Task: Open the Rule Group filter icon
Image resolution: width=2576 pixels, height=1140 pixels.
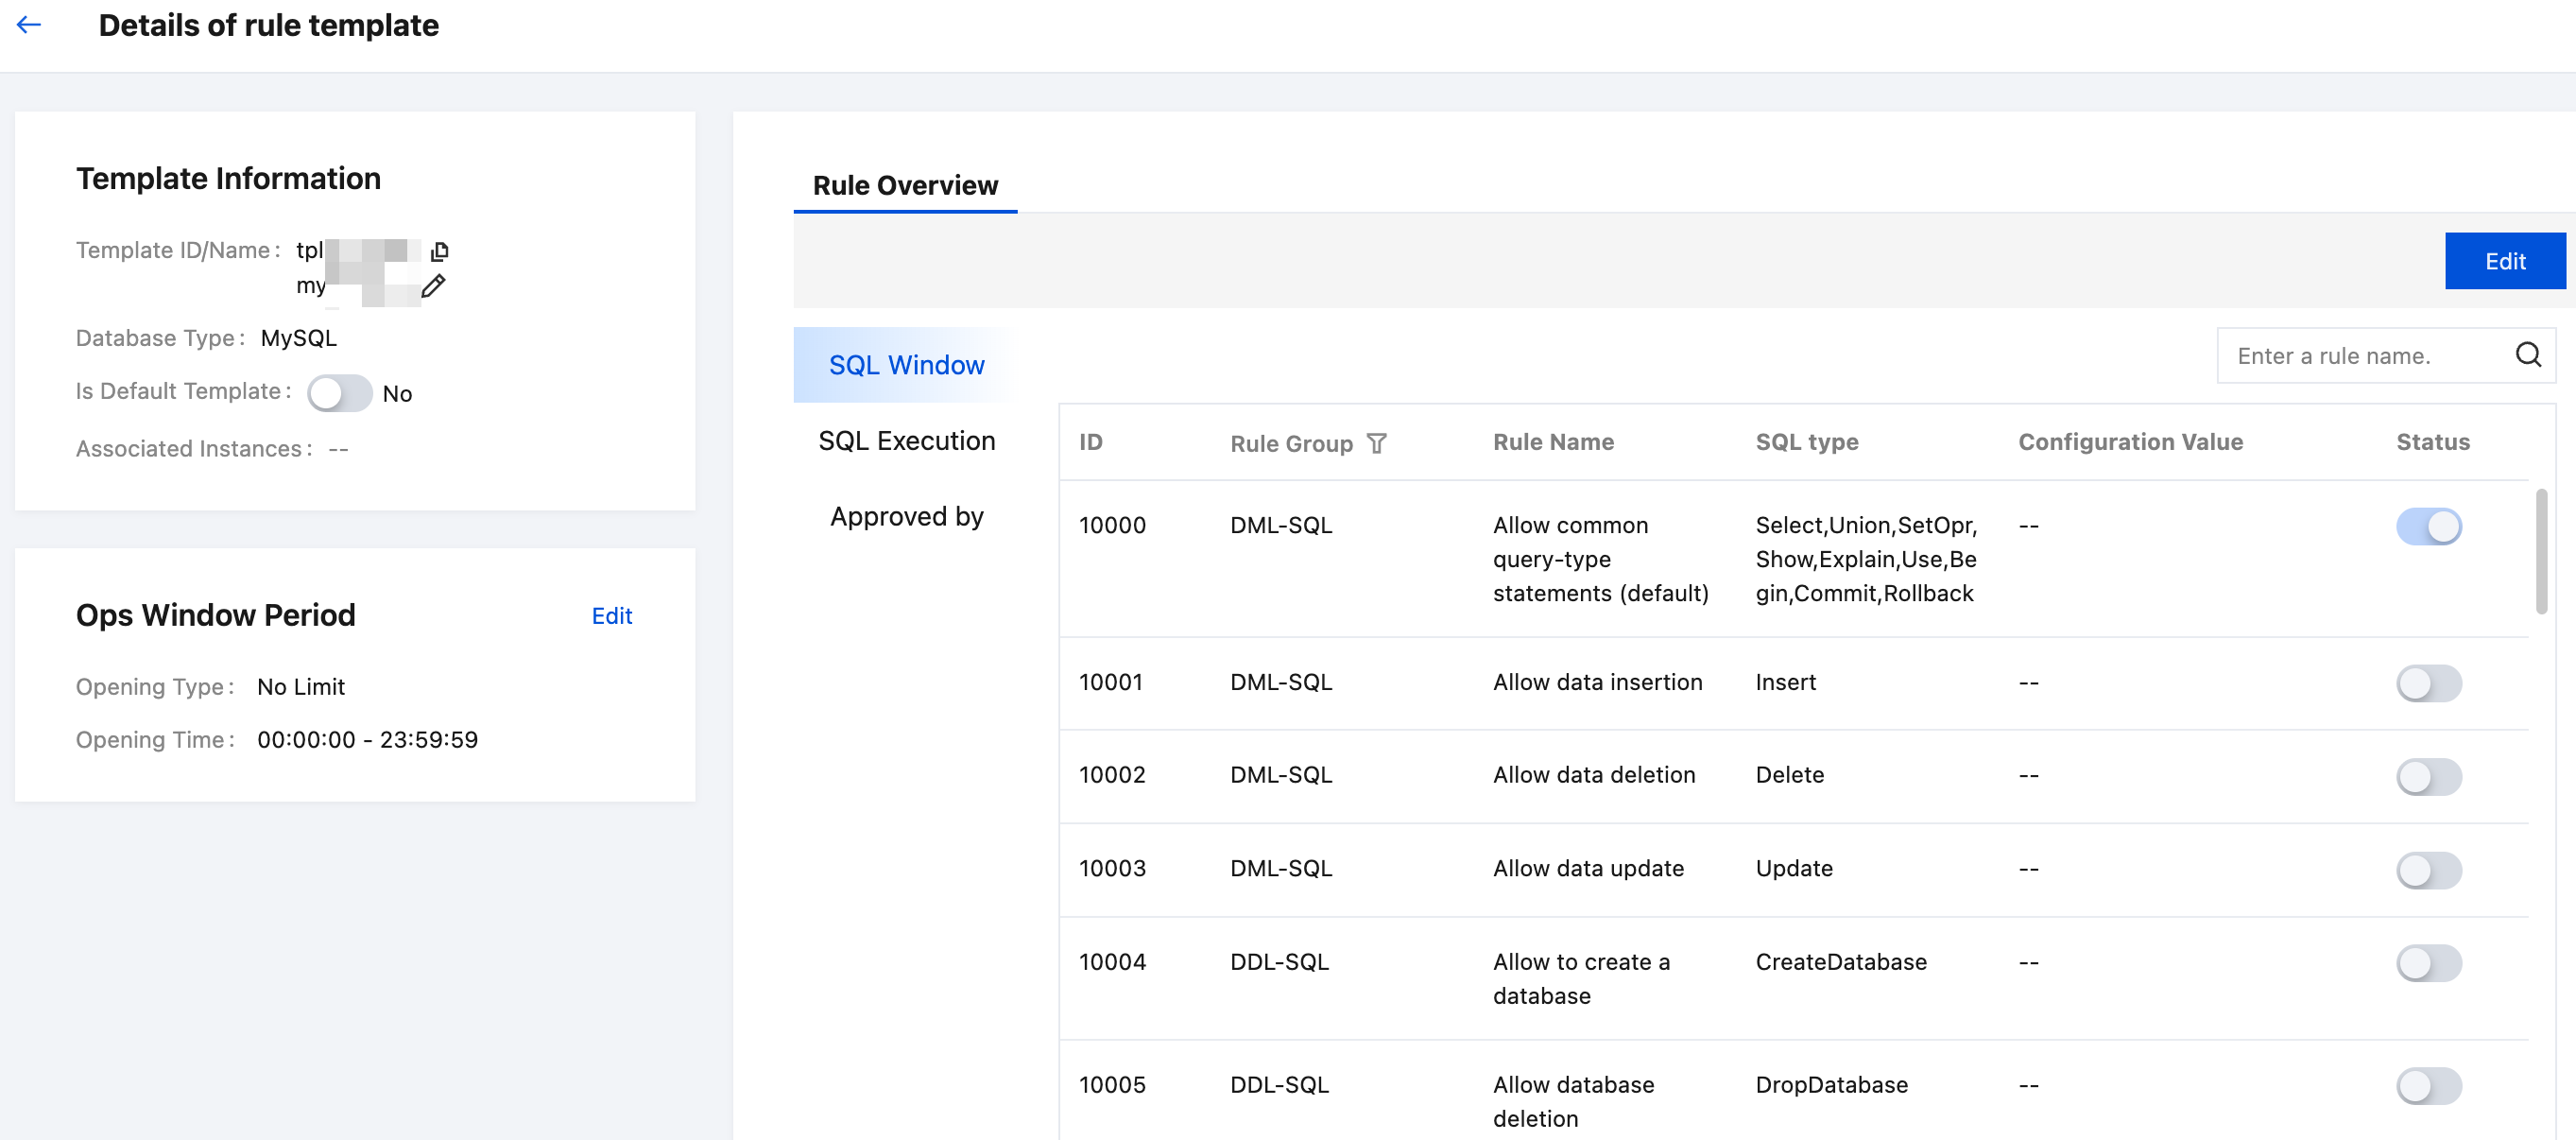Action: pyautogui.click(x=1377, y=443)
